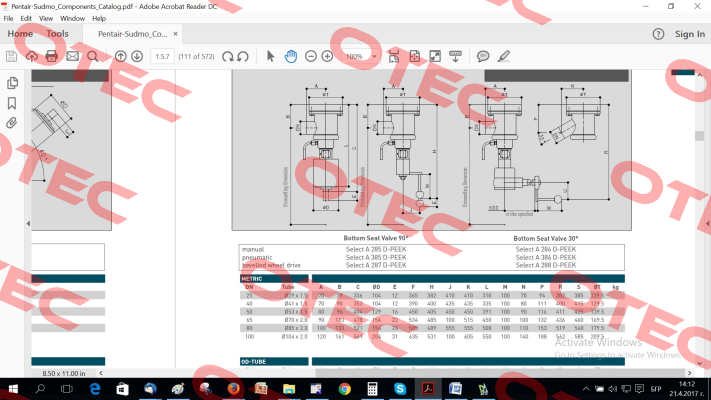The width and height of the screenshot is (711, 400).
Task: Open zoom level 100% dropdown
Action: point(374,57)
